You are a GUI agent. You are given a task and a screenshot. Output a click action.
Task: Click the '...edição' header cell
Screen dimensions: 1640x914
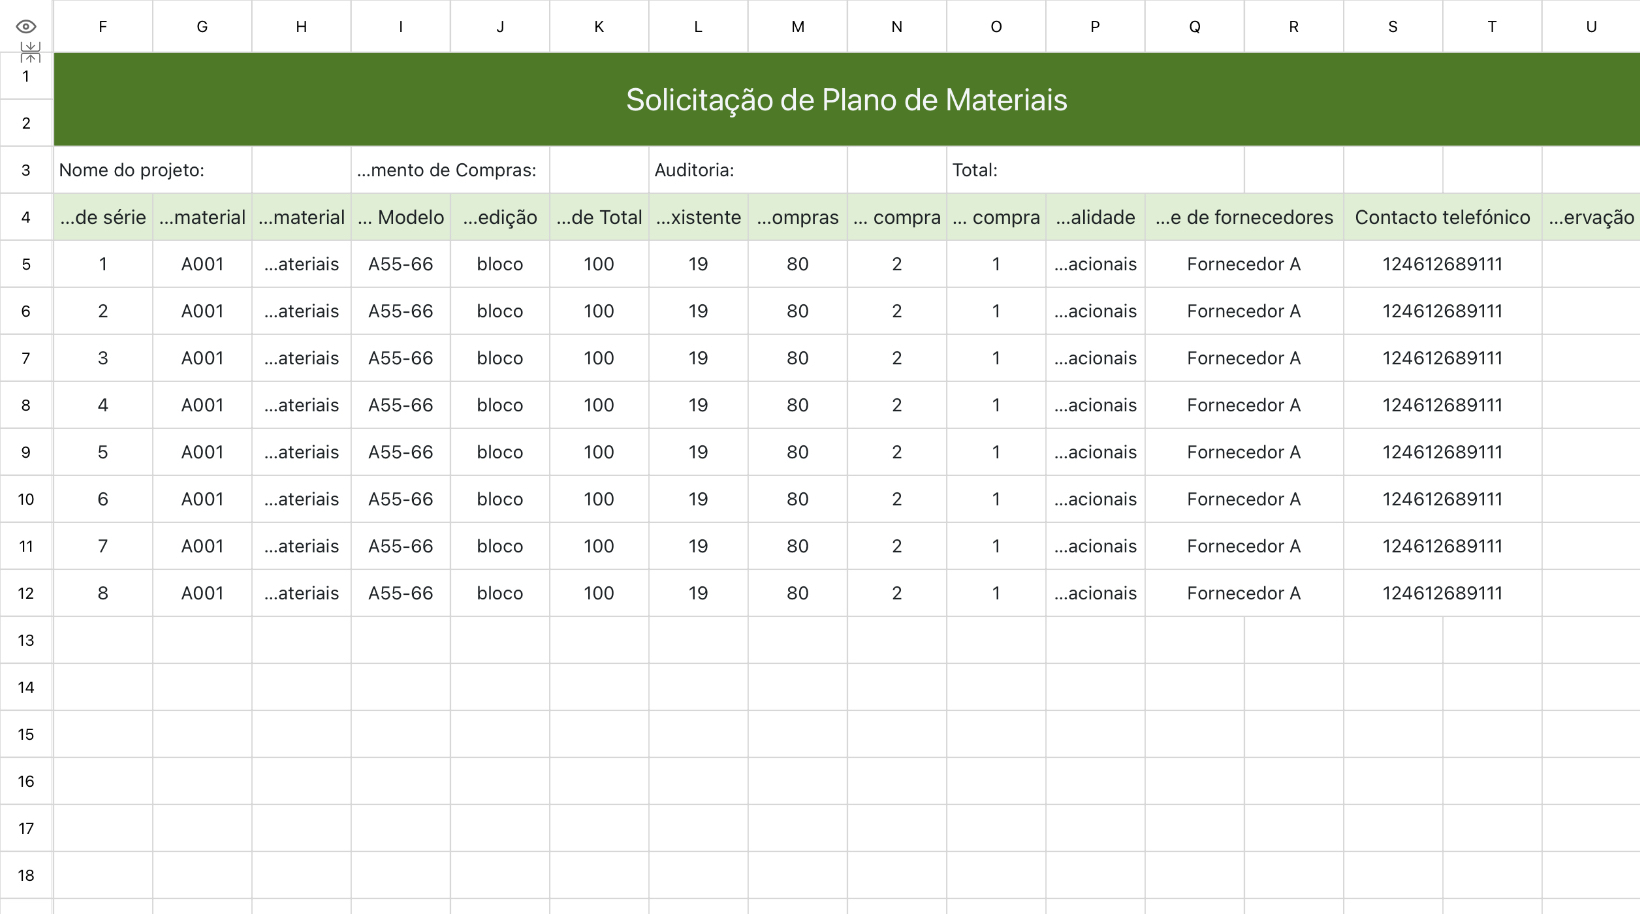[500, 217]
